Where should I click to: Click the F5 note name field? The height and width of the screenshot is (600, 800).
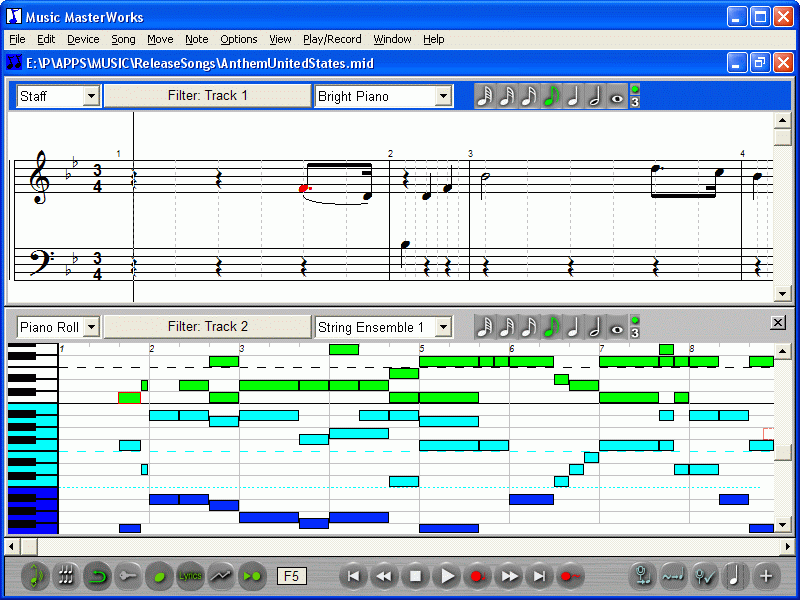[291, 577]
